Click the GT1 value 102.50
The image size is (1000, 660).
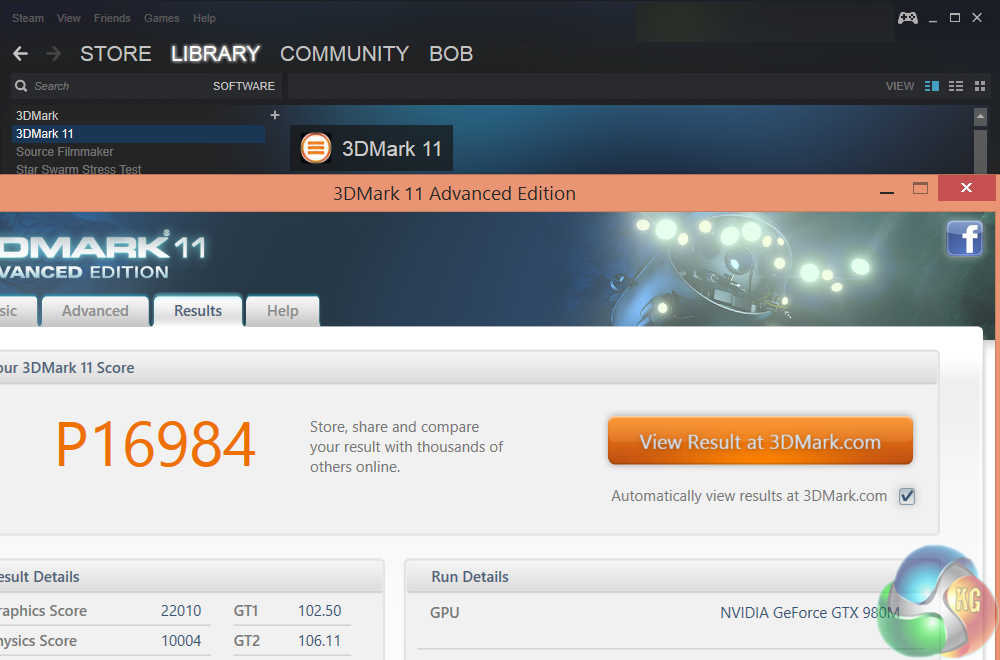[x=320, y=611]
